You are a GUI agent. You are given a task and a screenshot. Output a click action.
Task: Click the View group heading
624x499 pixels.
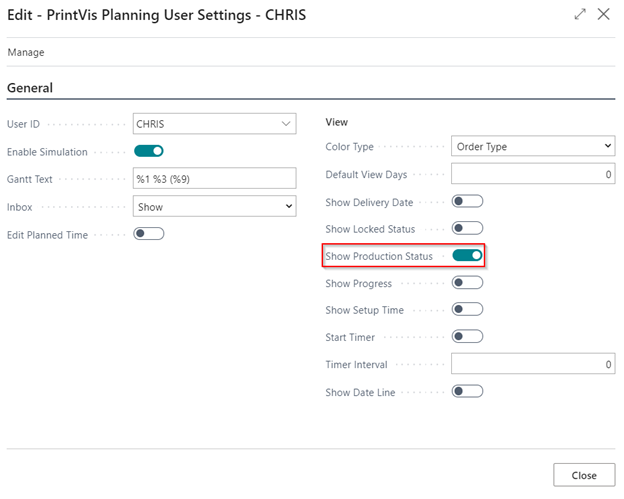pyautogui.click(x=337, y=122)
